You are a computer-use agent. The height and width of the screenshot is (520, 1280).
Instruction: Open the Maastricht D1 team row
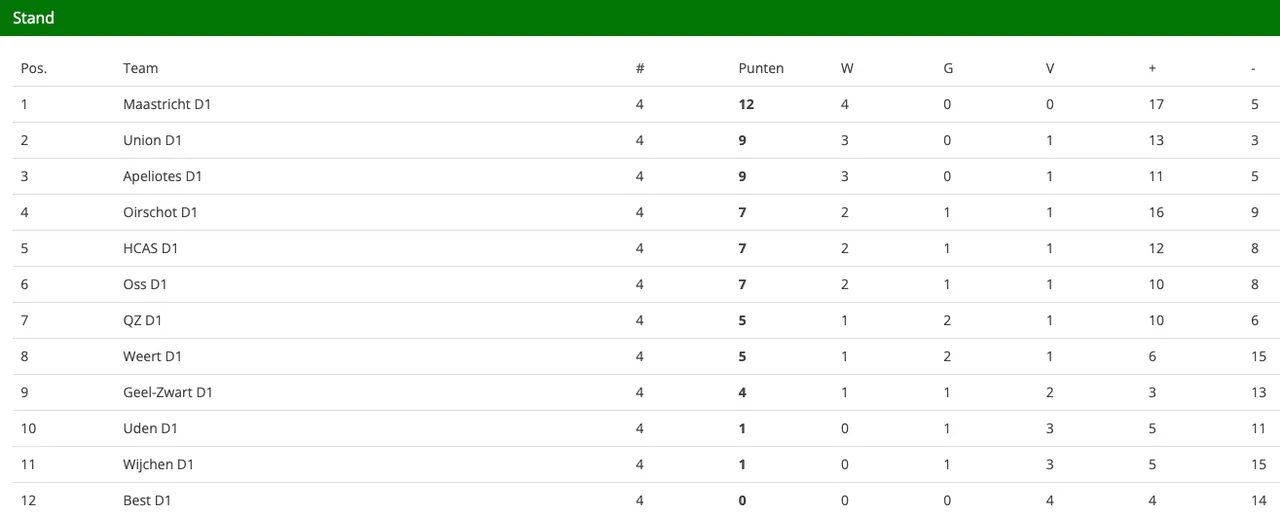pyautogui.click(x=167, y=104)
